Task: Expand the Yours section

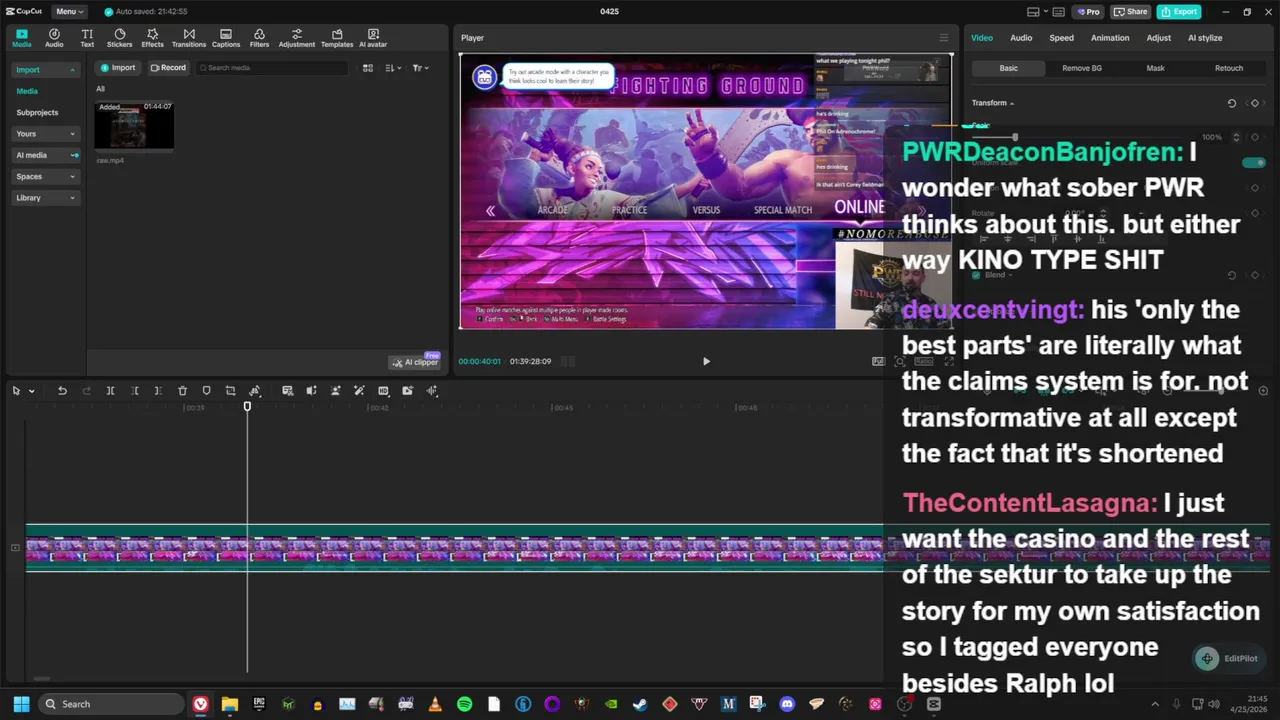Action: pyautogui.click(x=46, y=134)
